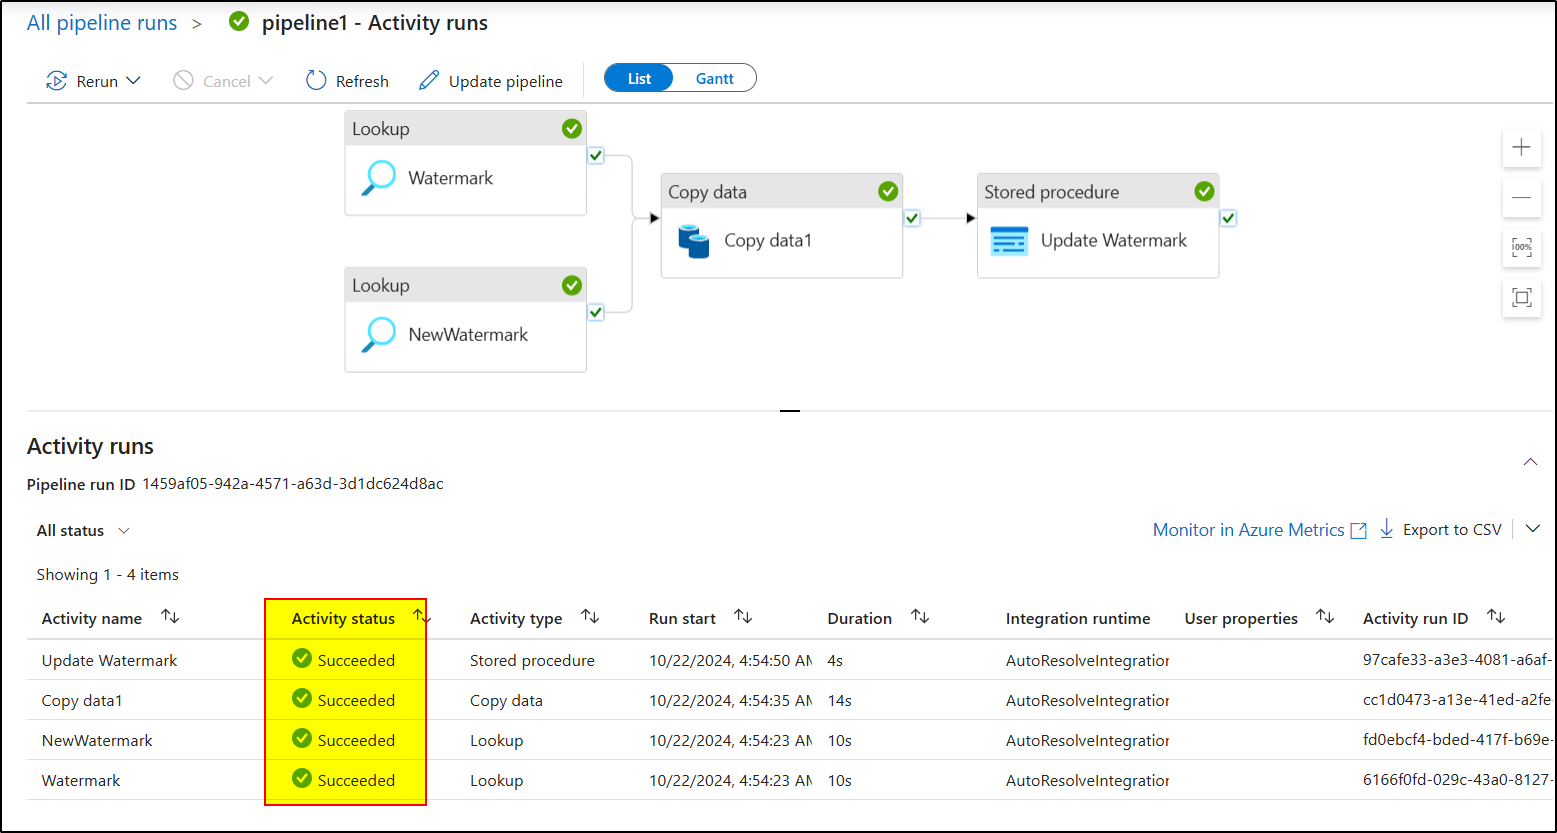
Task: Click the NewWatermark lookup magnifier icon
Action: (378, 335)
